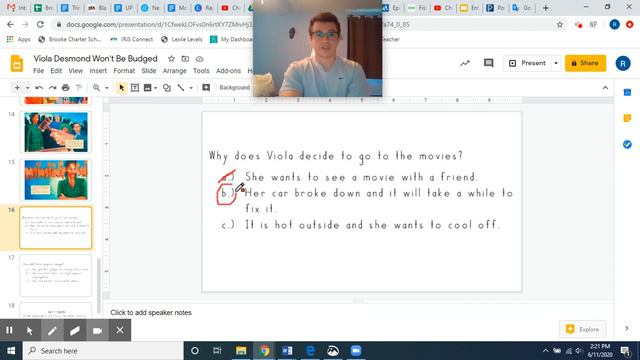The image size is (640, 360).
Task: Start presenting with Present button
Action: 527,63
